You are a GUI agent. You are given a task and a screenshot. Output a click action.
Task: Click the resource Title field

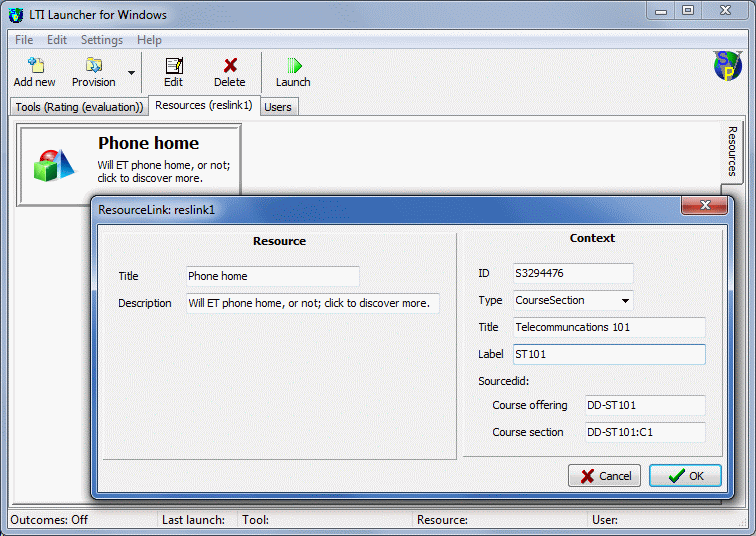point(272,276)
